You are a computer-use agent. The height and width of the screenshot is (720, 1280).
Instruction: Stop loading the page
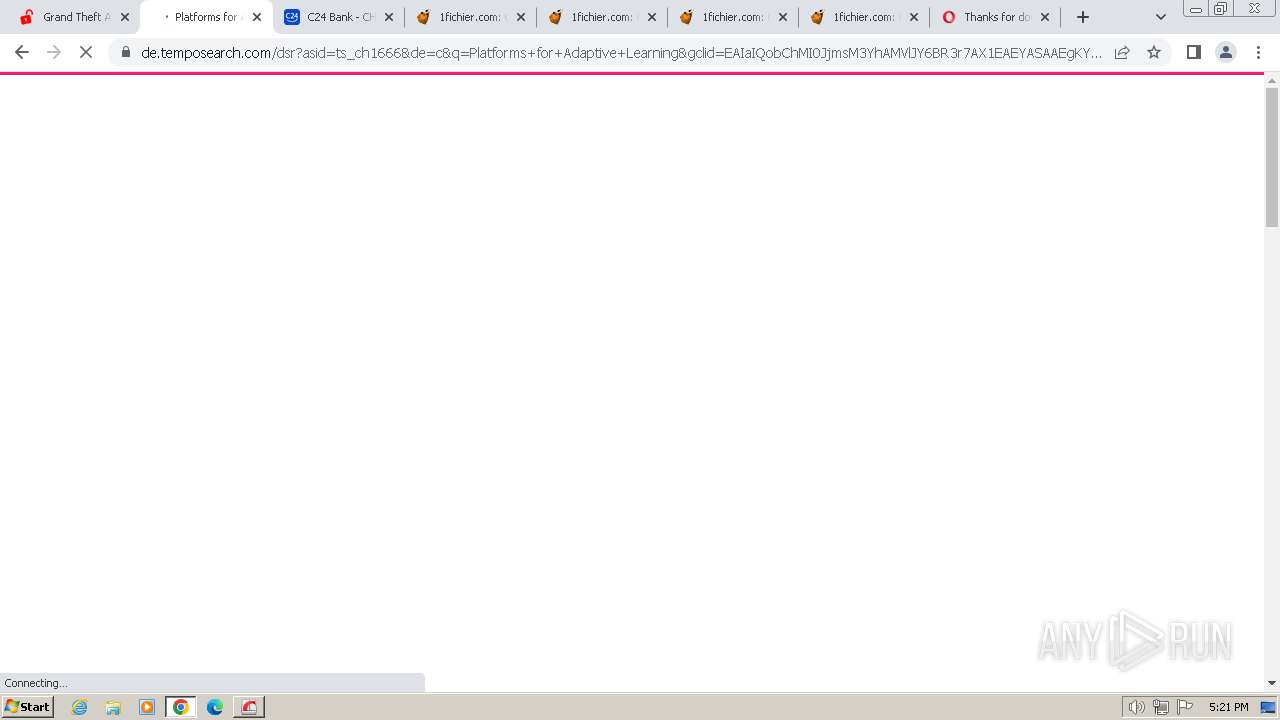click(x=86, y=52)
